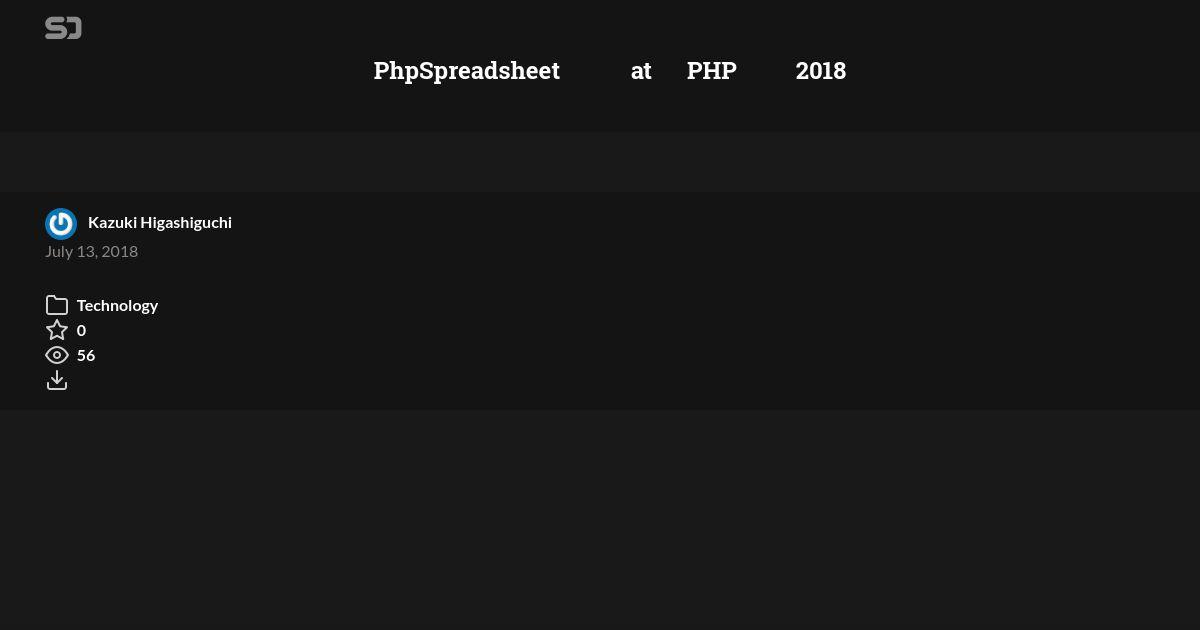
Task: Open Kazuki Higashiguchi's profile name link
Action: (x=160, y=222)
